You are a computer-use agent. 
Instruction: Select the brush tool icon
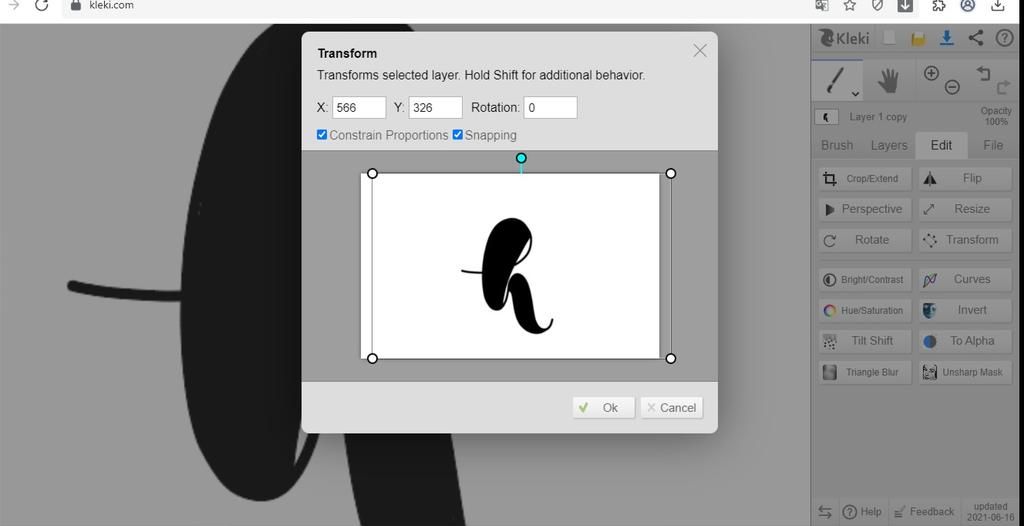[834, 80]
